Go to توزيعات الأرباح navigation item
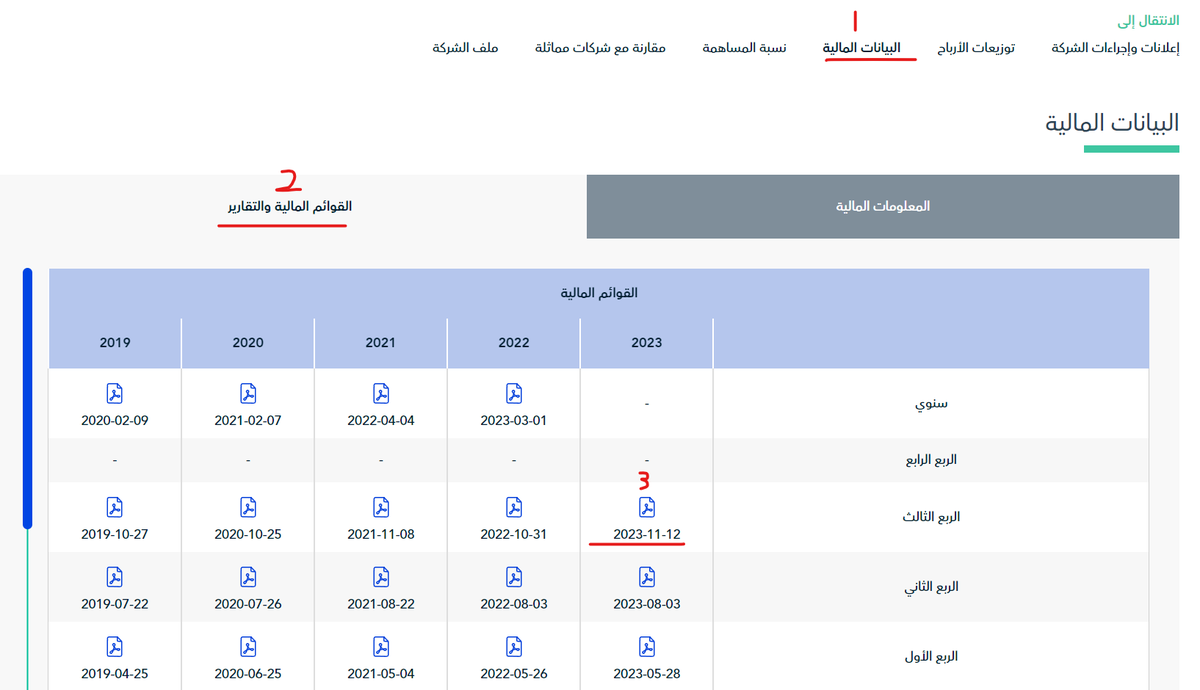 (976, 48)
